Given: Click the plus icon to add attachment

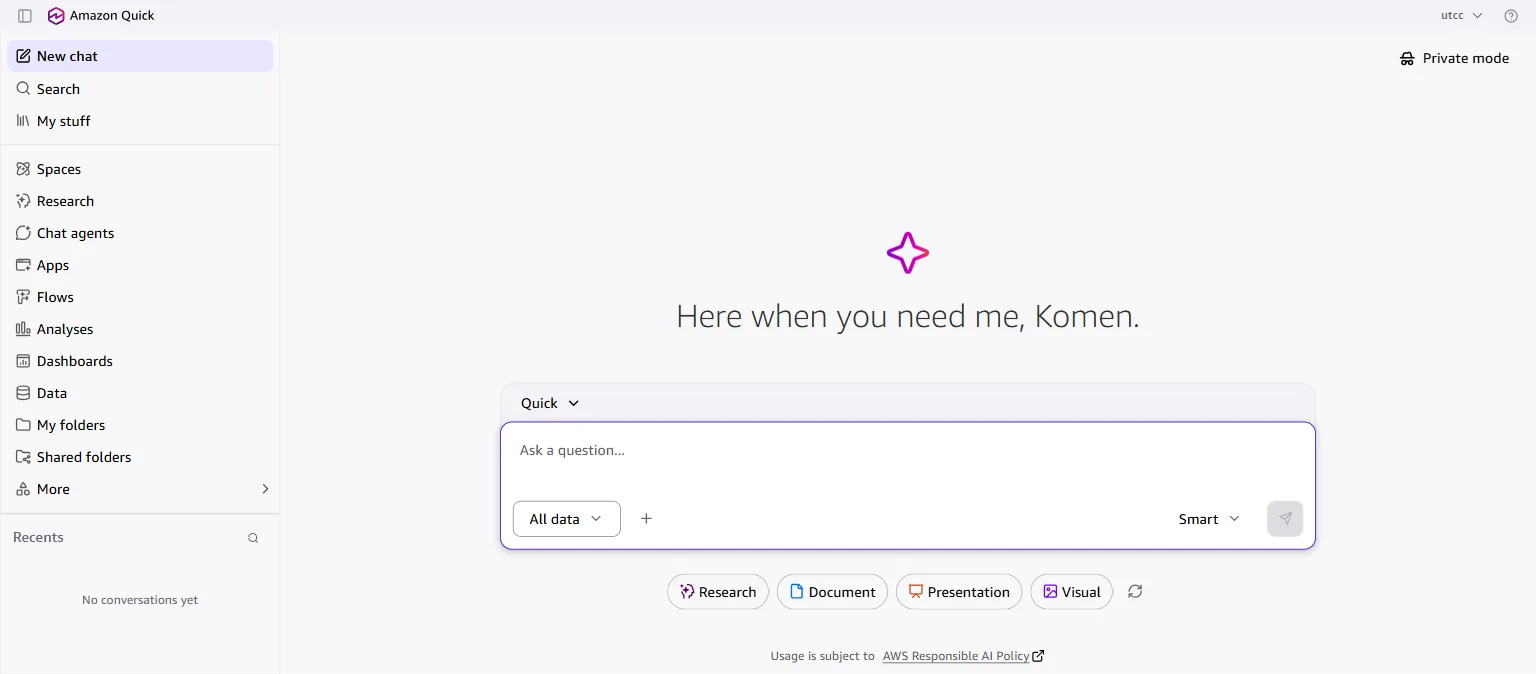Looking at the screenshot, I should (x=646, y=519).
